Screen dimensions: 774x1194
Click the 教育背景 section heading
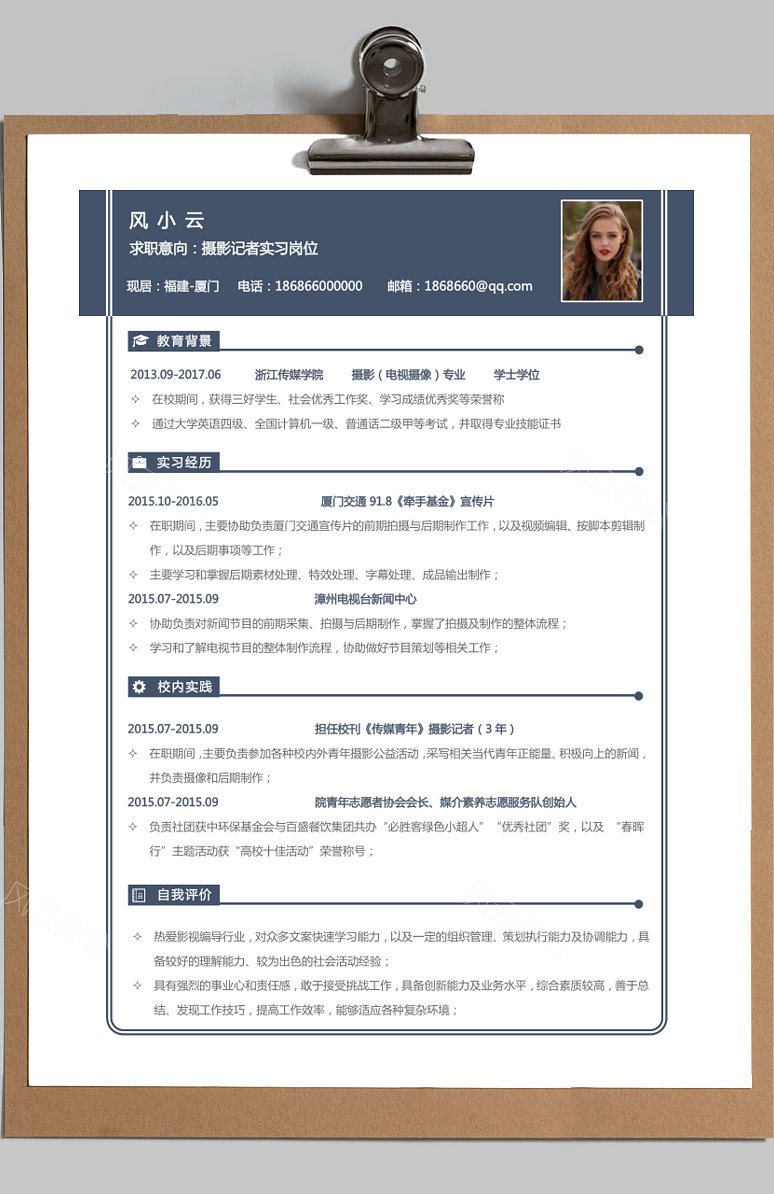(x=184, y=340)
